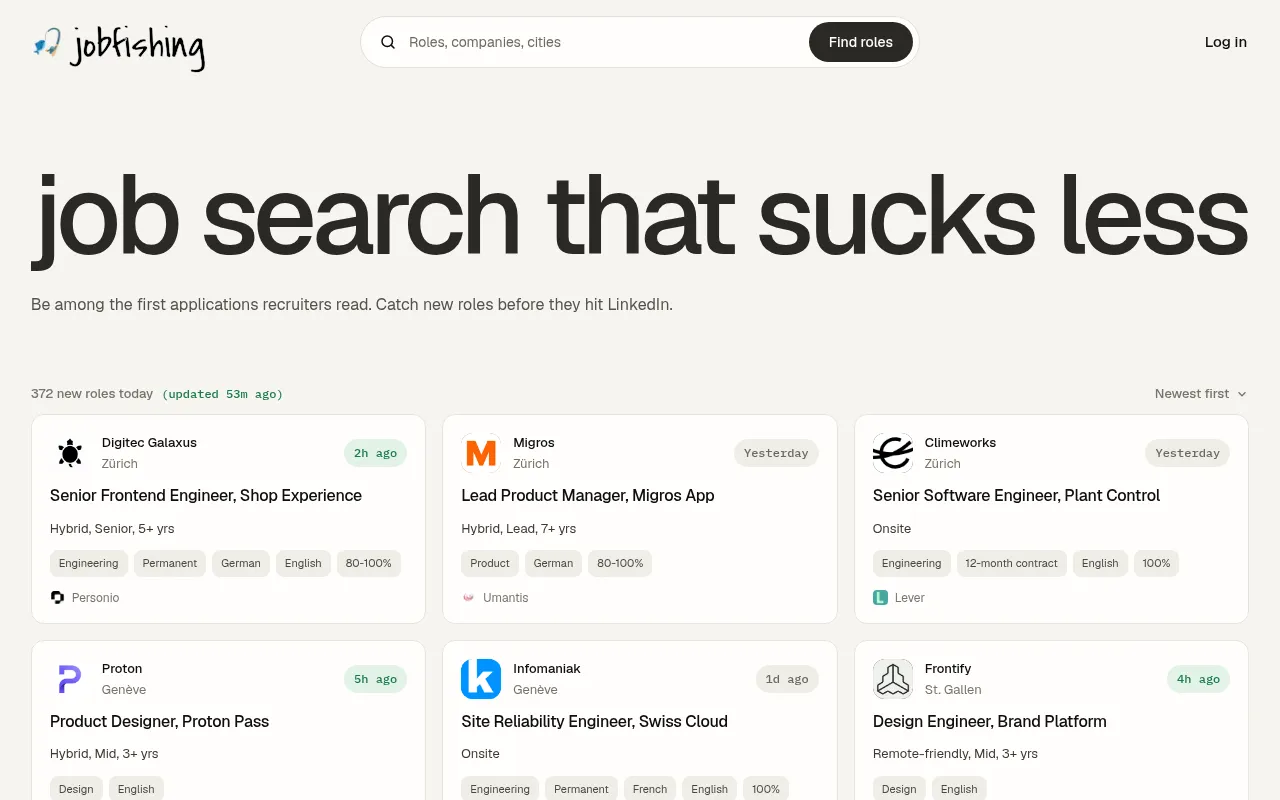
Task: Click the Lever source icon
Action: (880, 598)
